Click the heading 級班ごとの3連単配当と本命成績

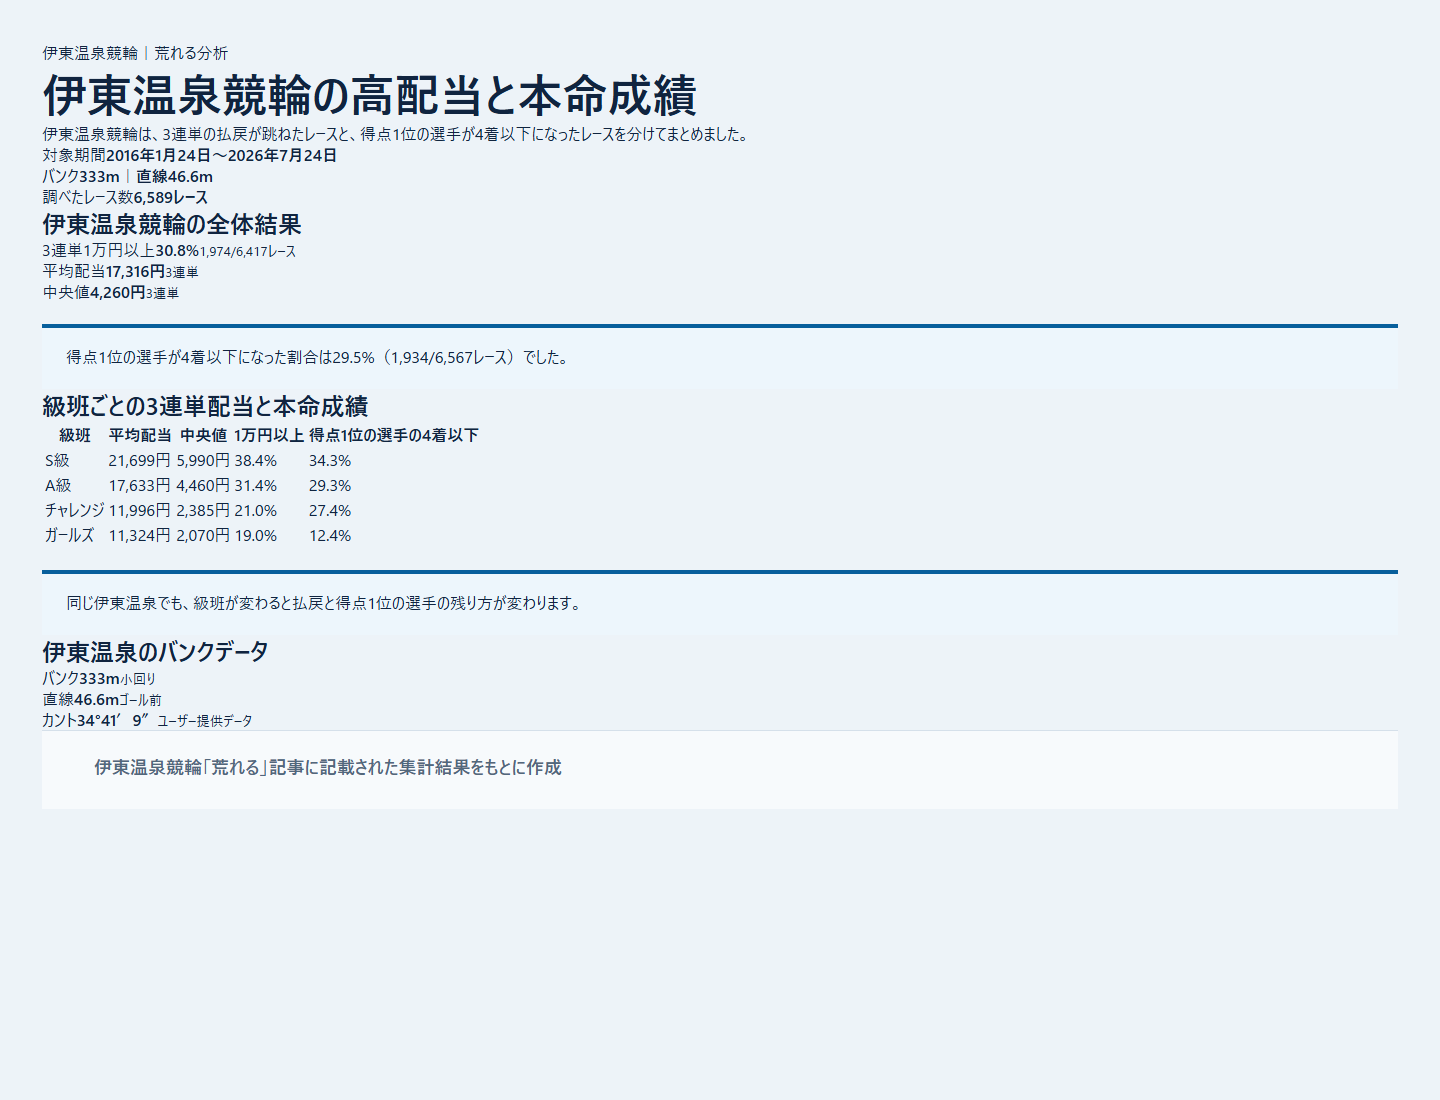pyautogui.click(x=205, y=406)
